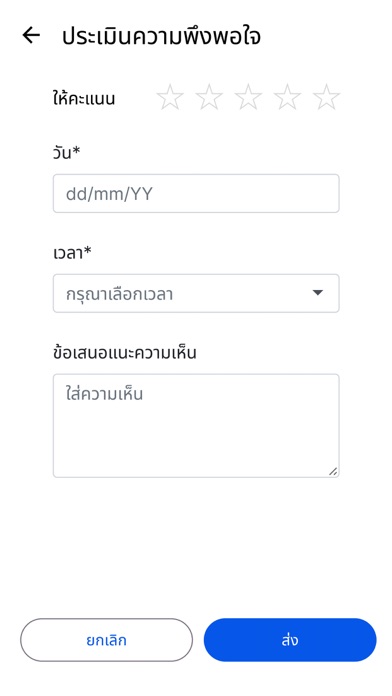Go back using the arrow icon
The height and width of the screenshot is (696, 392).
point(31,35)
